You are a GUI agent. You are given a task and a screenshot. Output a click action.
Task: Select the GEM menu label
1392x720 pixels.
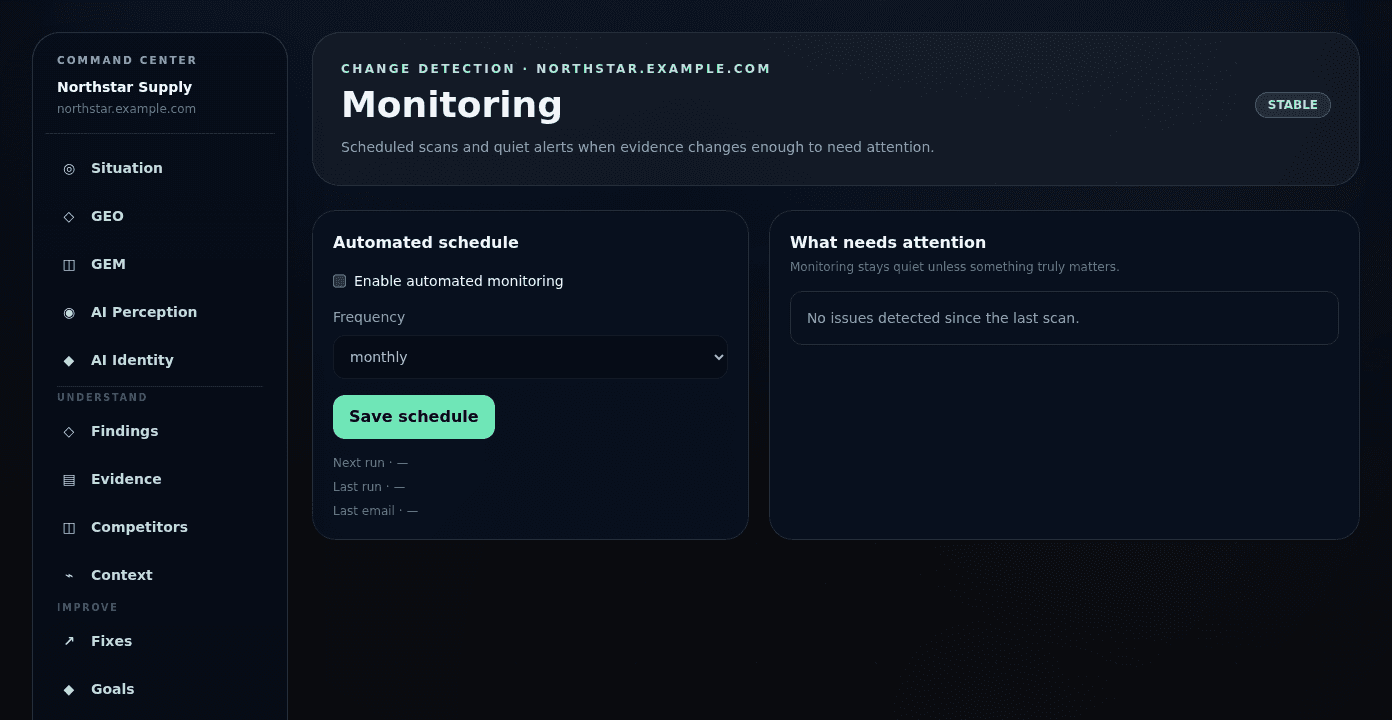pos(108,264)
